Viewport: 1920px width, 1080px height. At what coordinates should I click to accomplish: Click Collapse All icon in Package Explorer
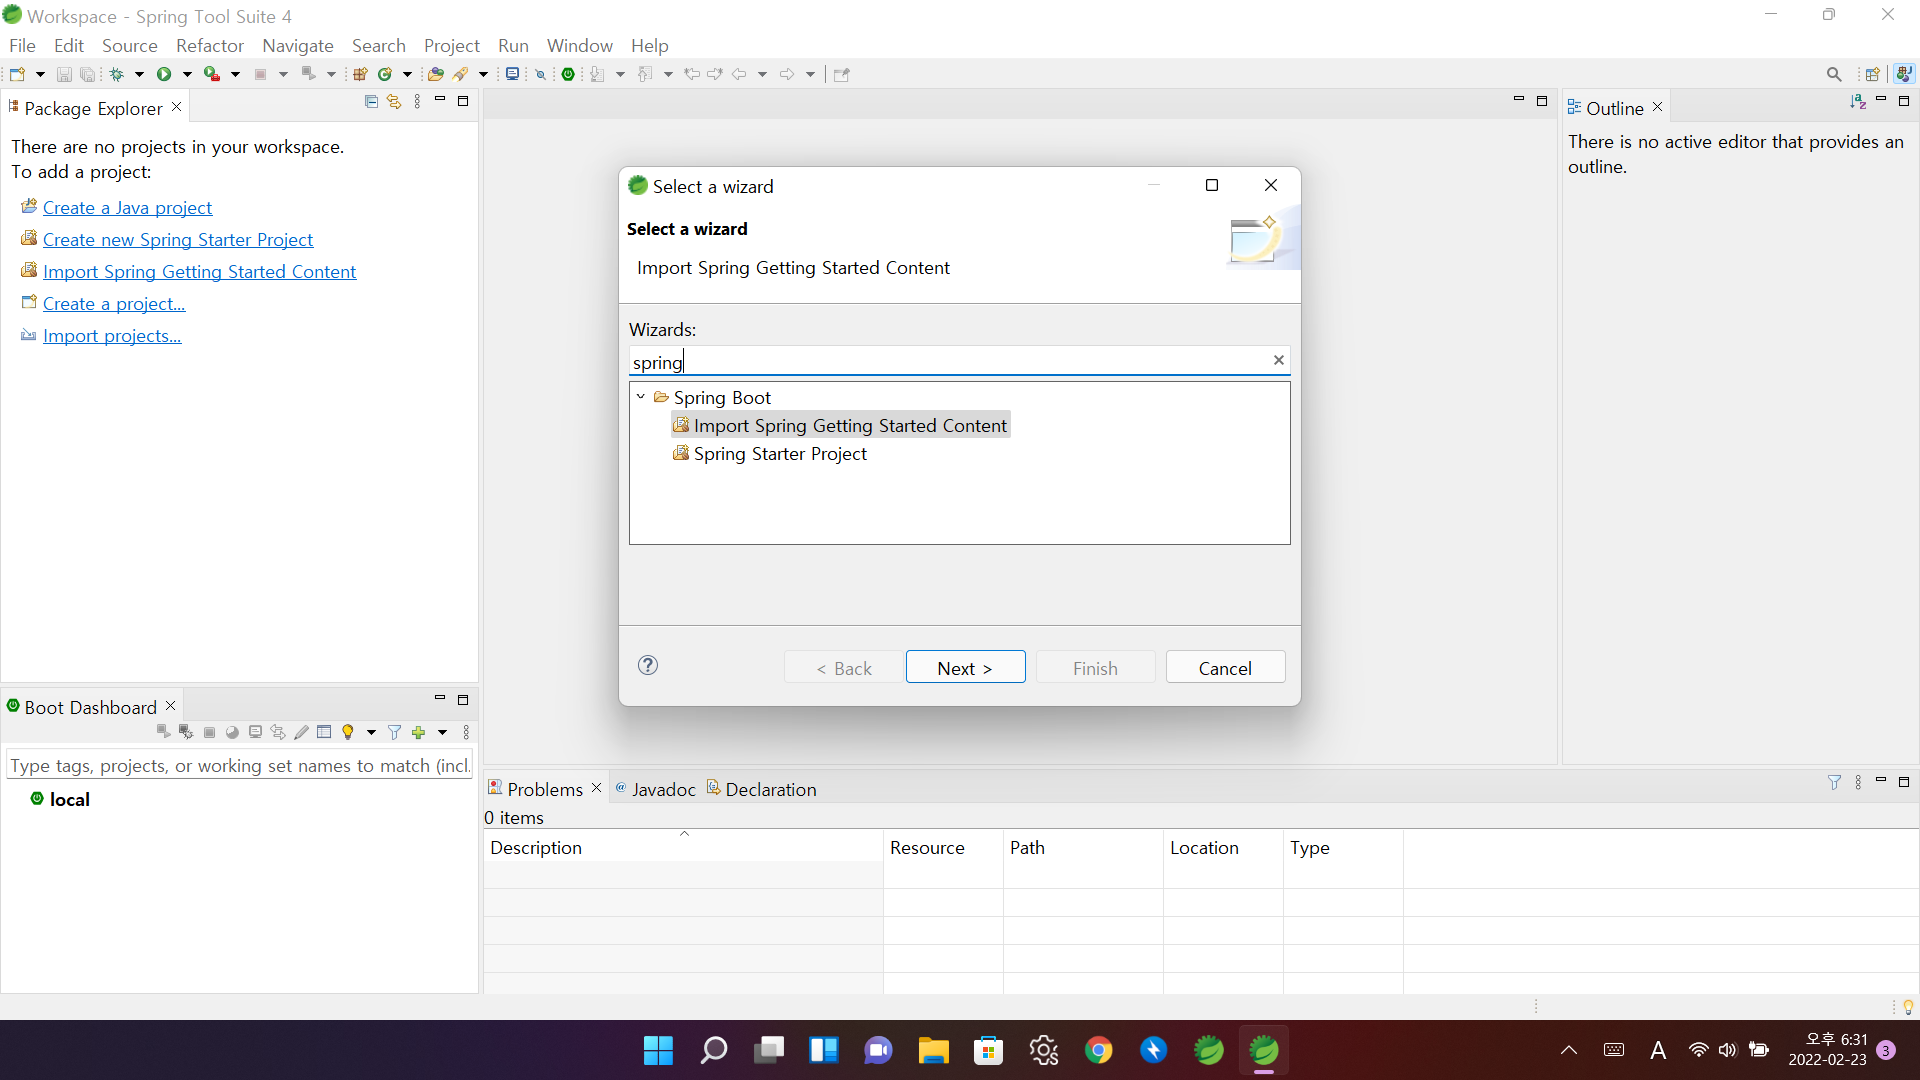click(x=371, y=102)
